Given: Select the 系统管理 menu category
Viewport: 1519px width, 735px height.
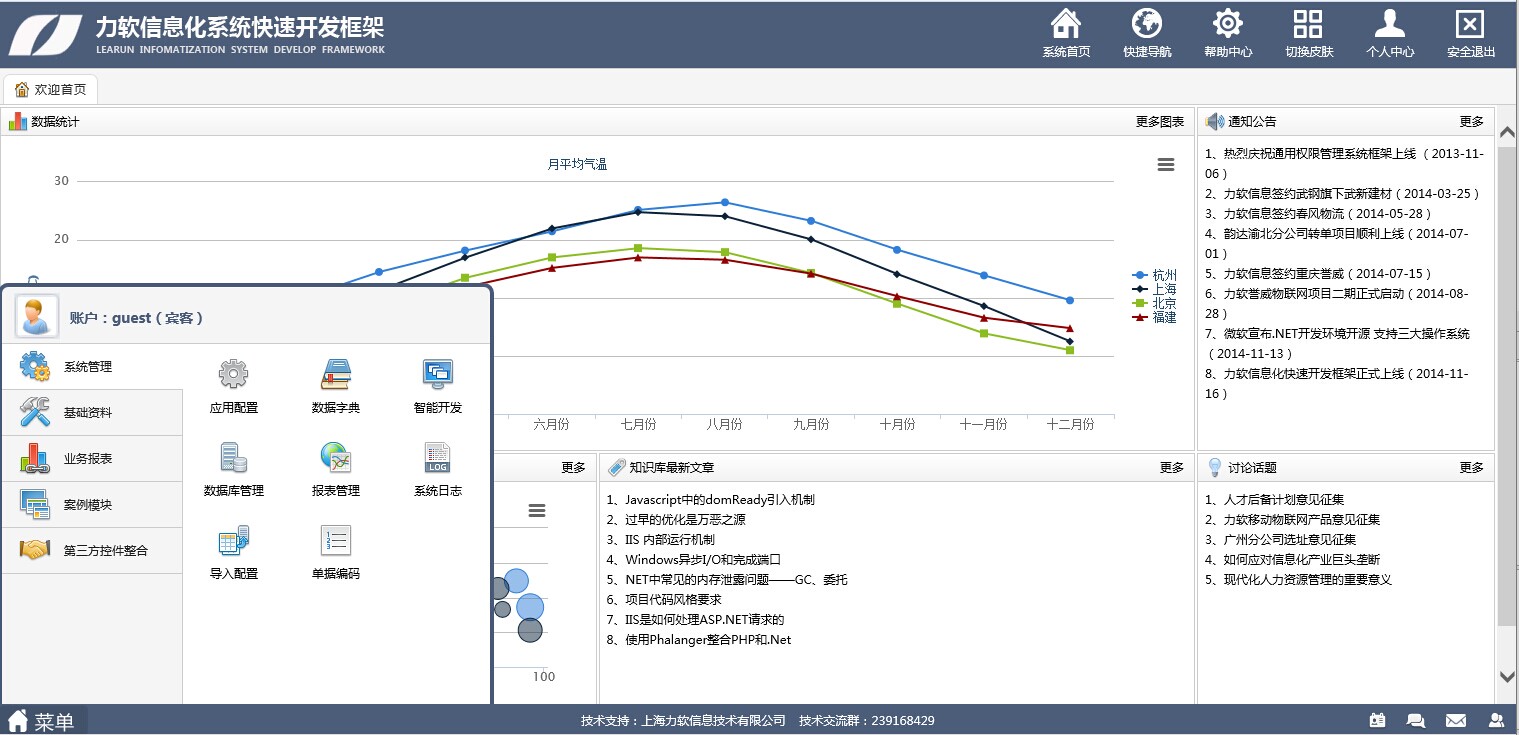Looking at the screenshot, I should [92, 367].
